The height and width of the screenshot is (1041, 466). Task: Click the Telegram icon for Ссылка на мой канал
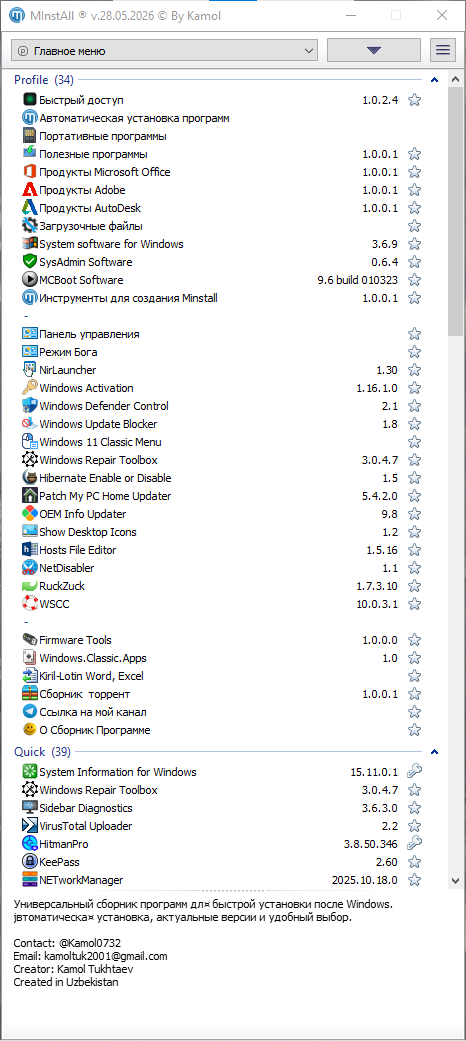[30, 712]
